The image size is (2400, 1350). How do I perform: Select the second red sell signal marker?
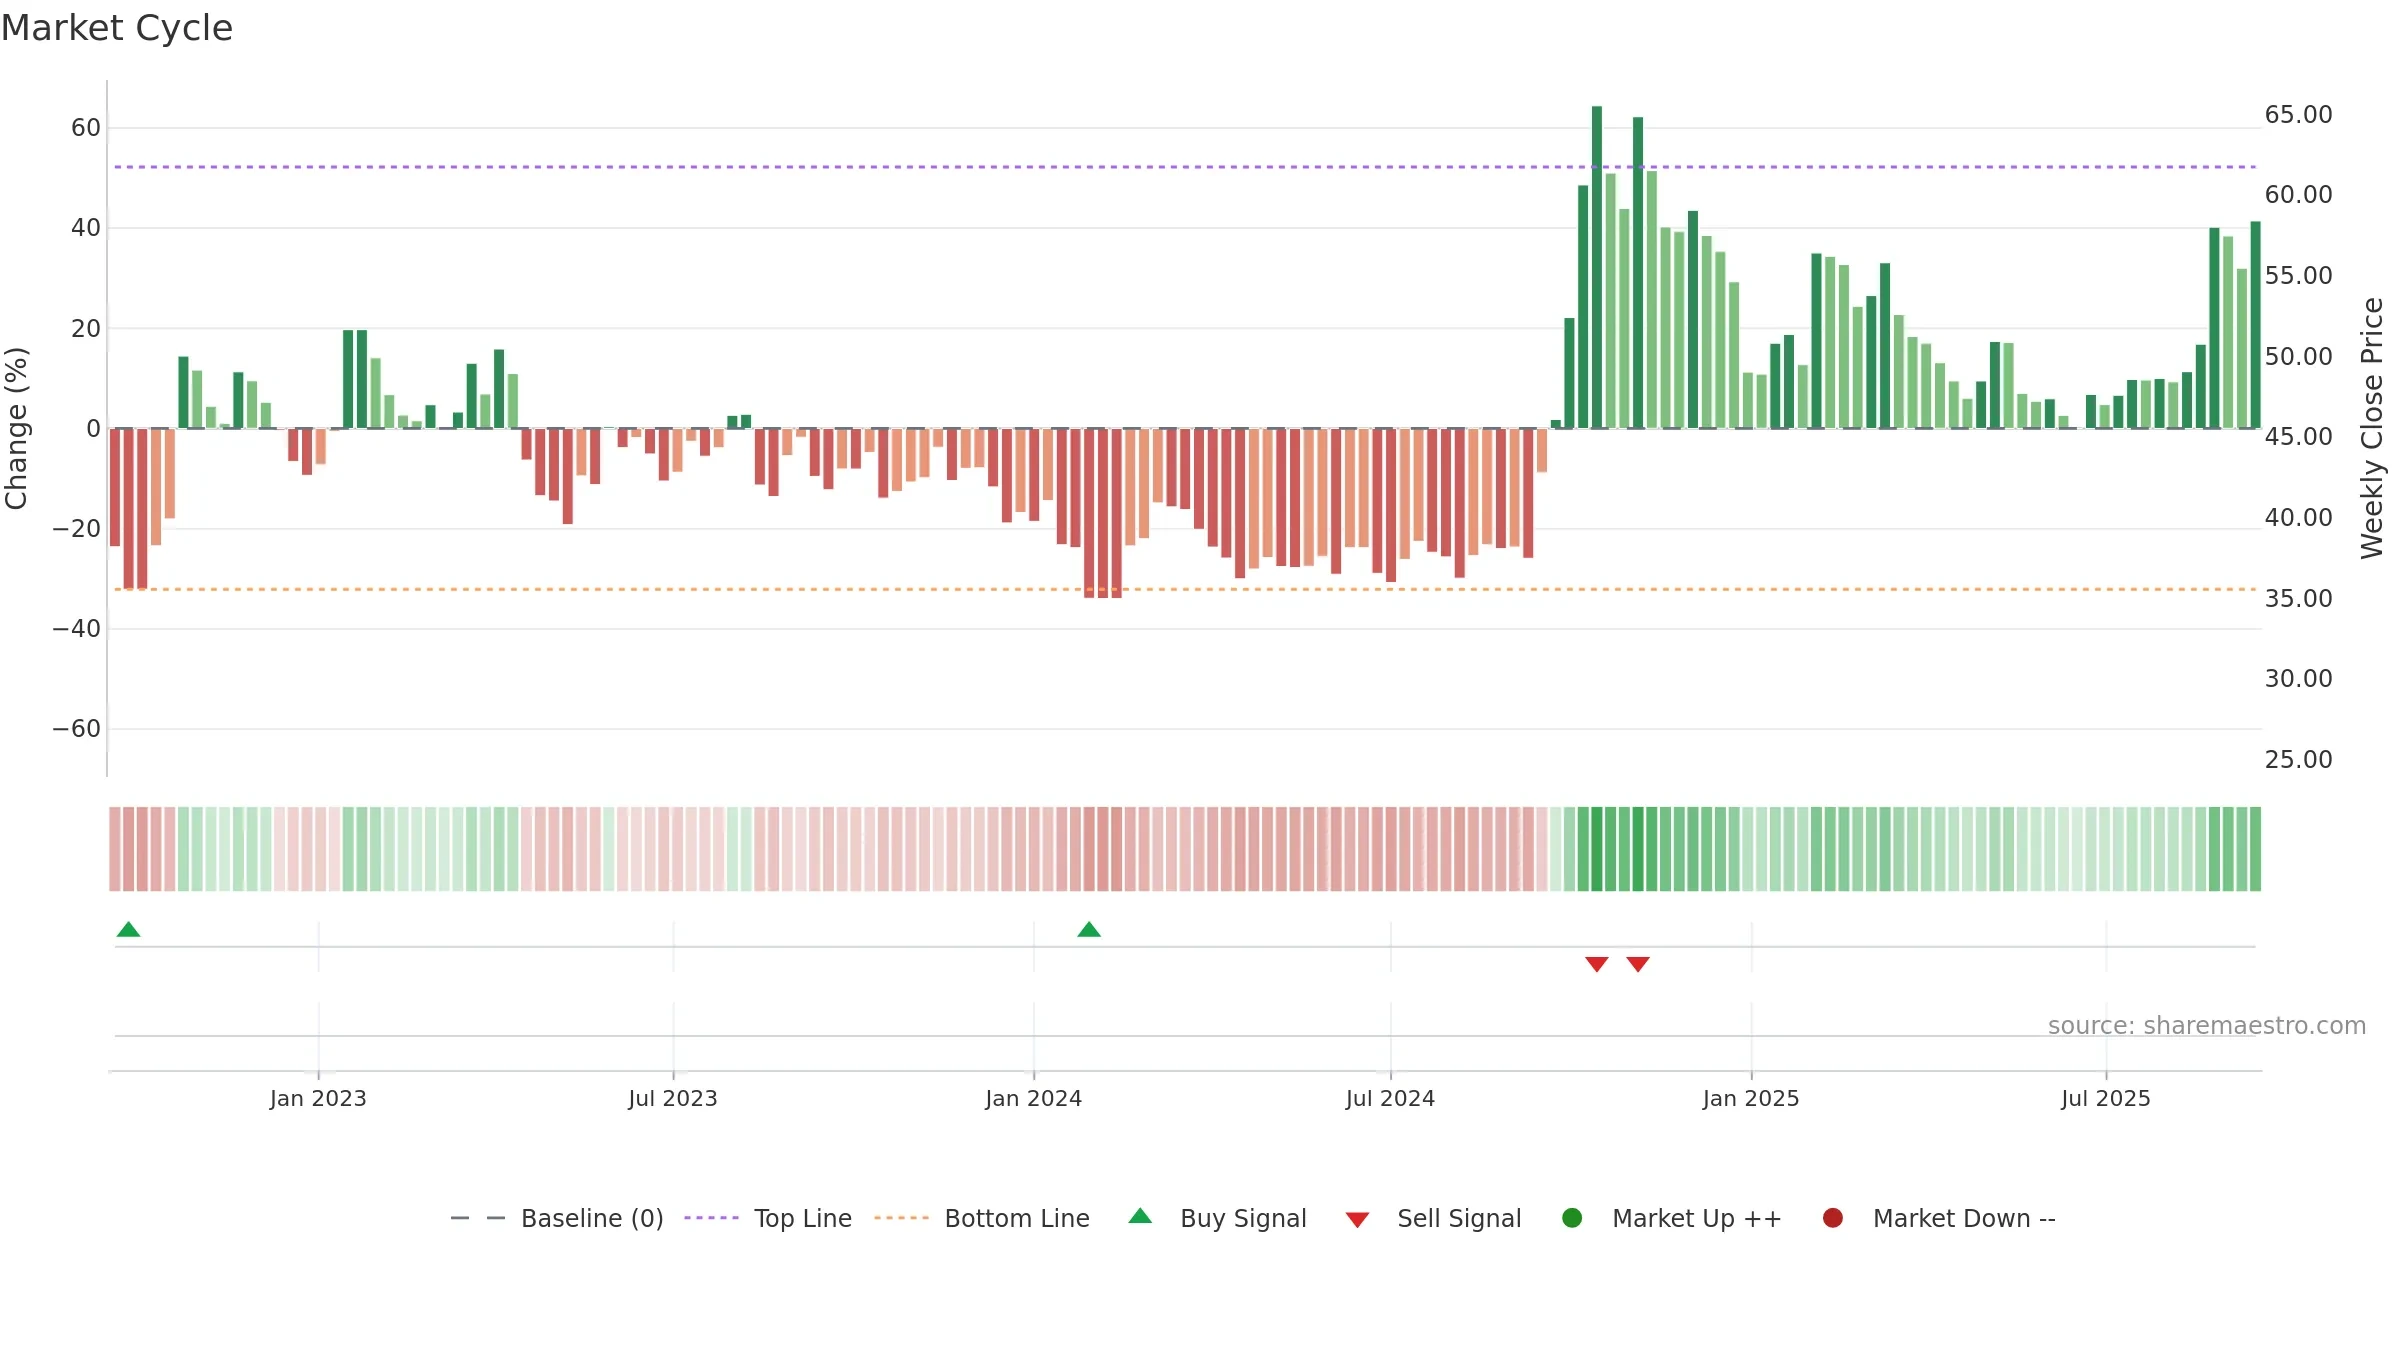[x=1638, y=964]
